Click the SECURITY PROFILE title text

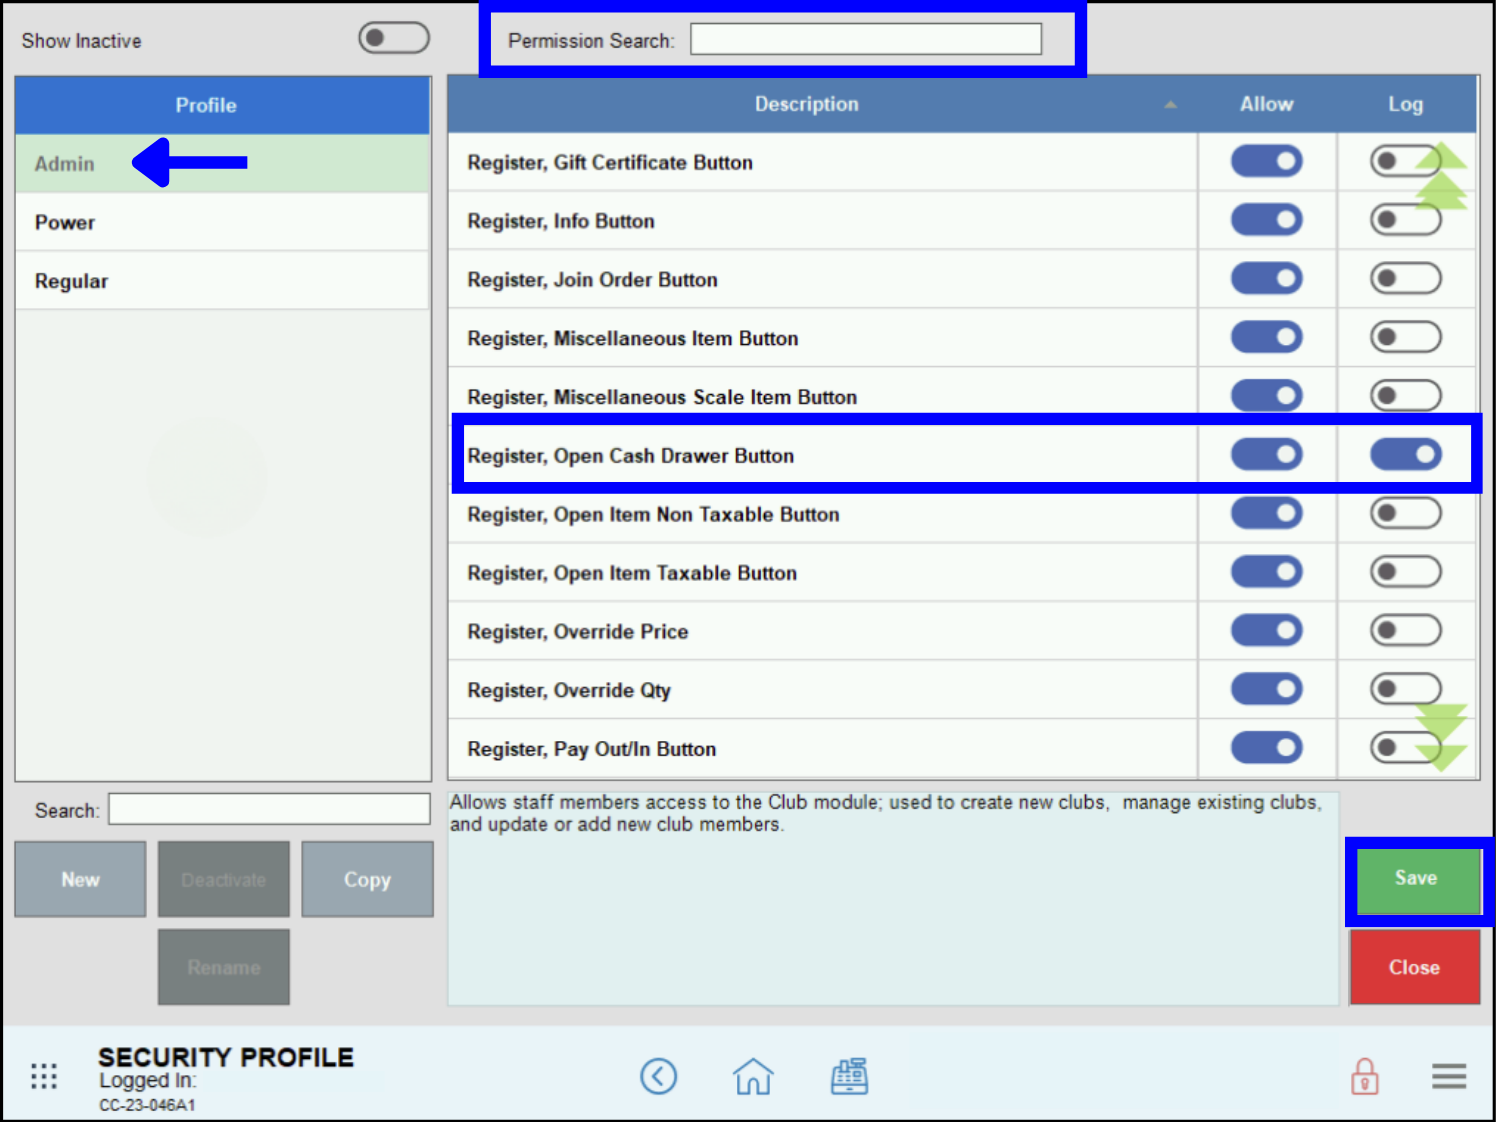(226, 1057)
